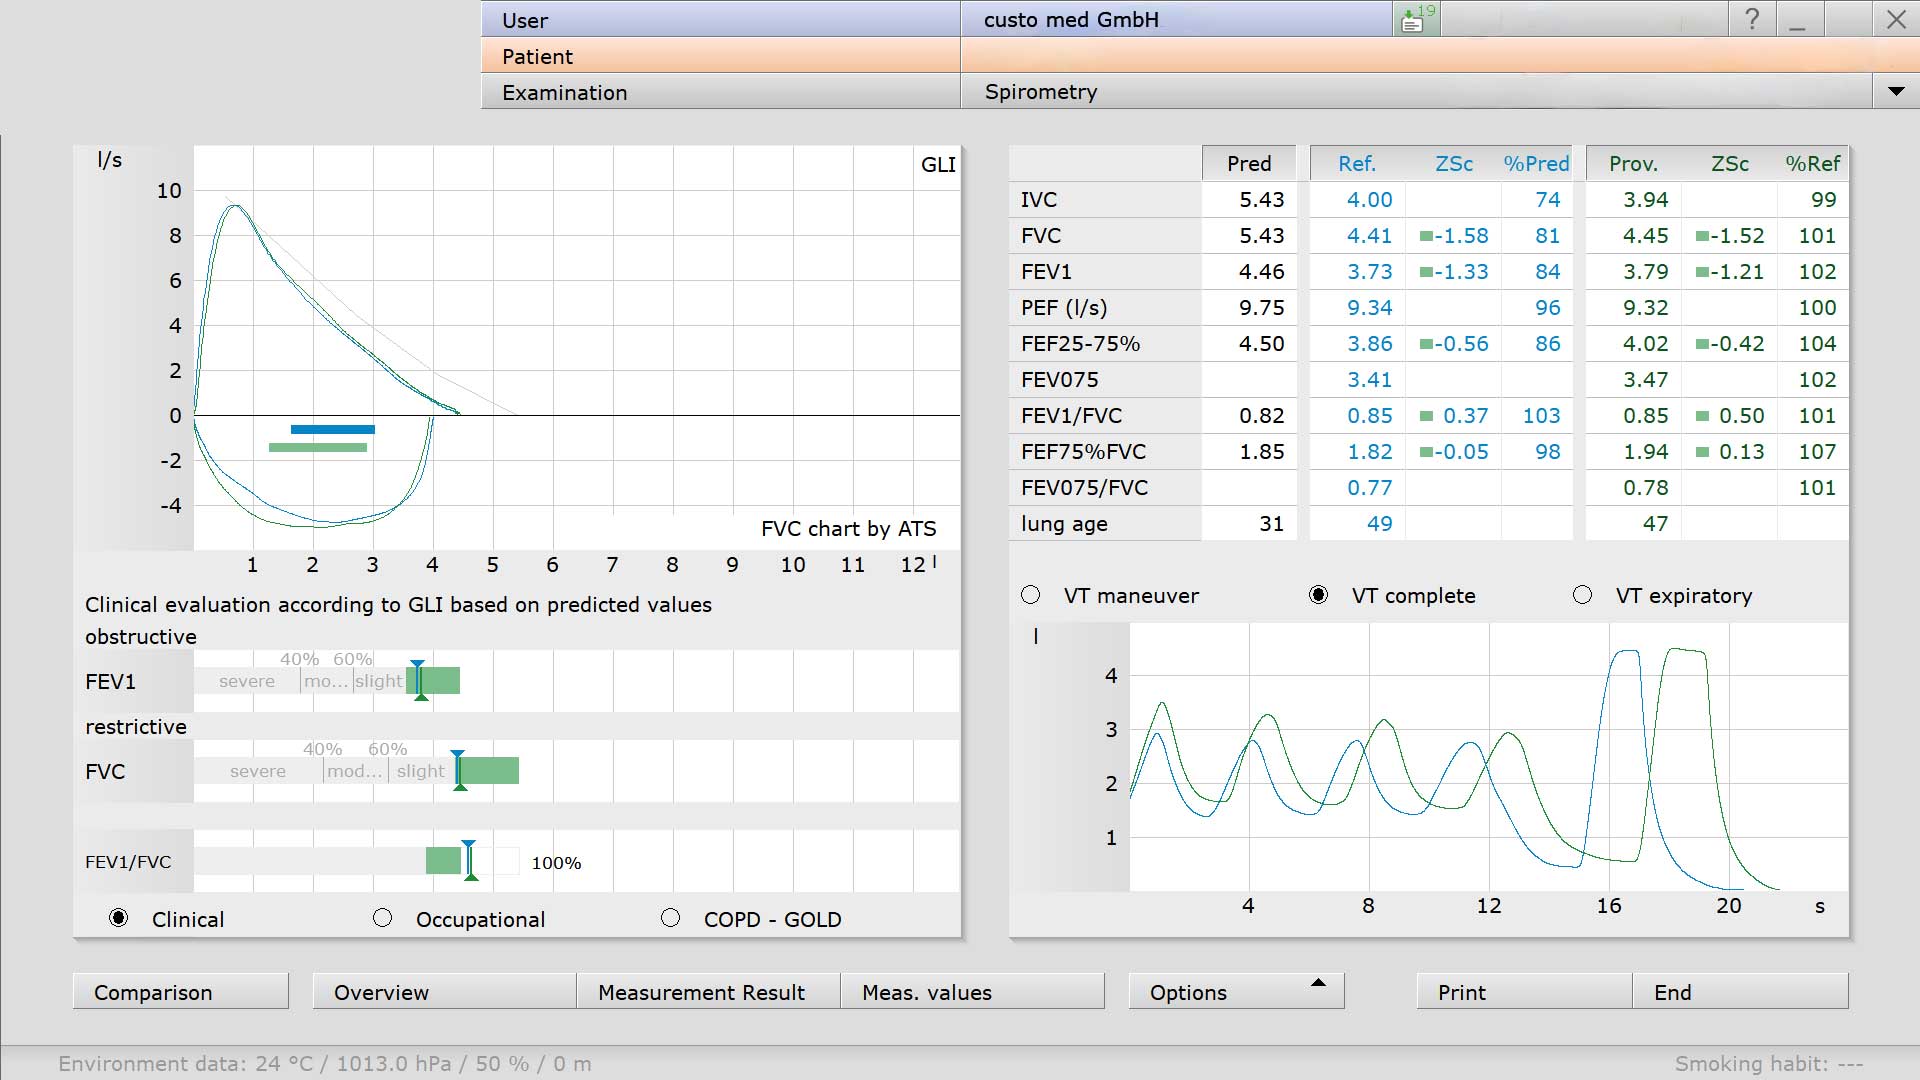Open the Measurement Result view

point(708,992)
